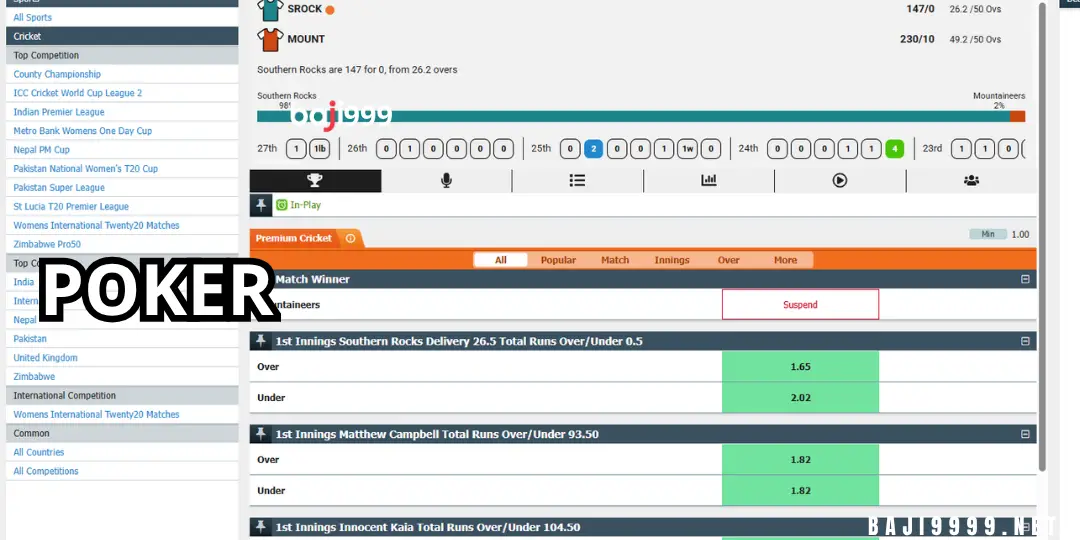Select the Cricket sport header

(x=122, y=37)
